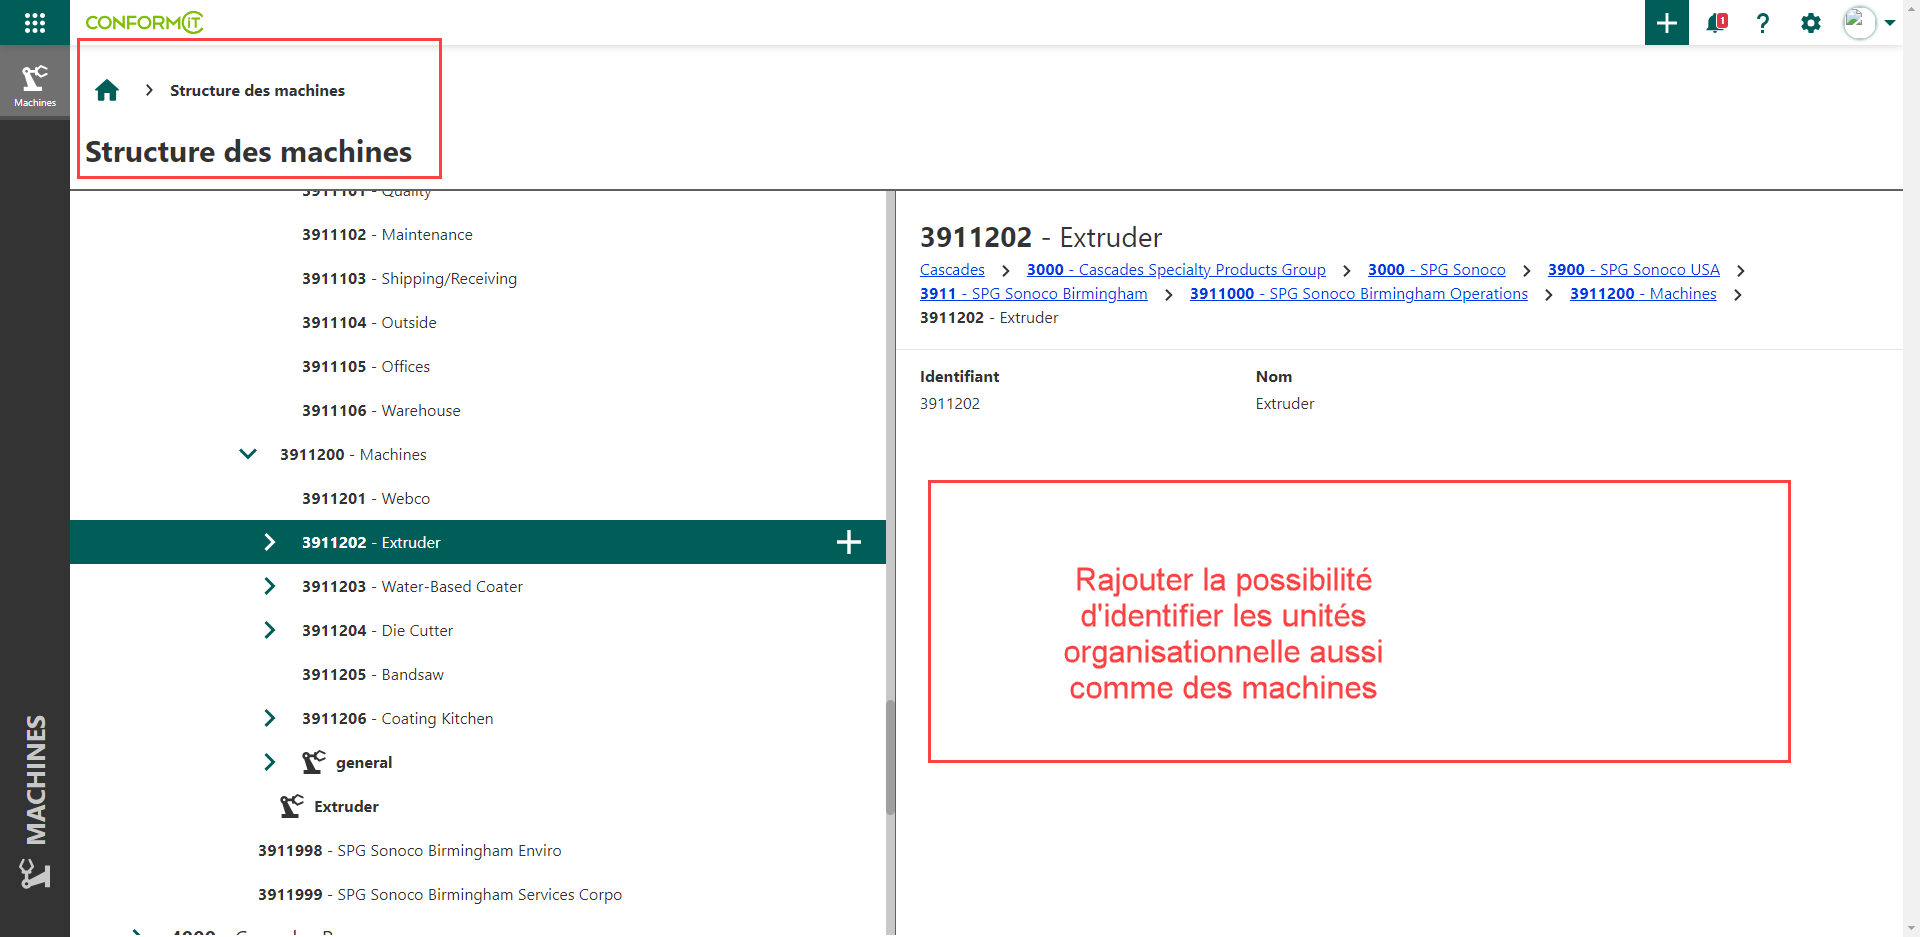Screen dimensions: 1920x937
Task: Open 3000 - Cascades Specialty Products Group link
Action: [x=1176, y=270]
